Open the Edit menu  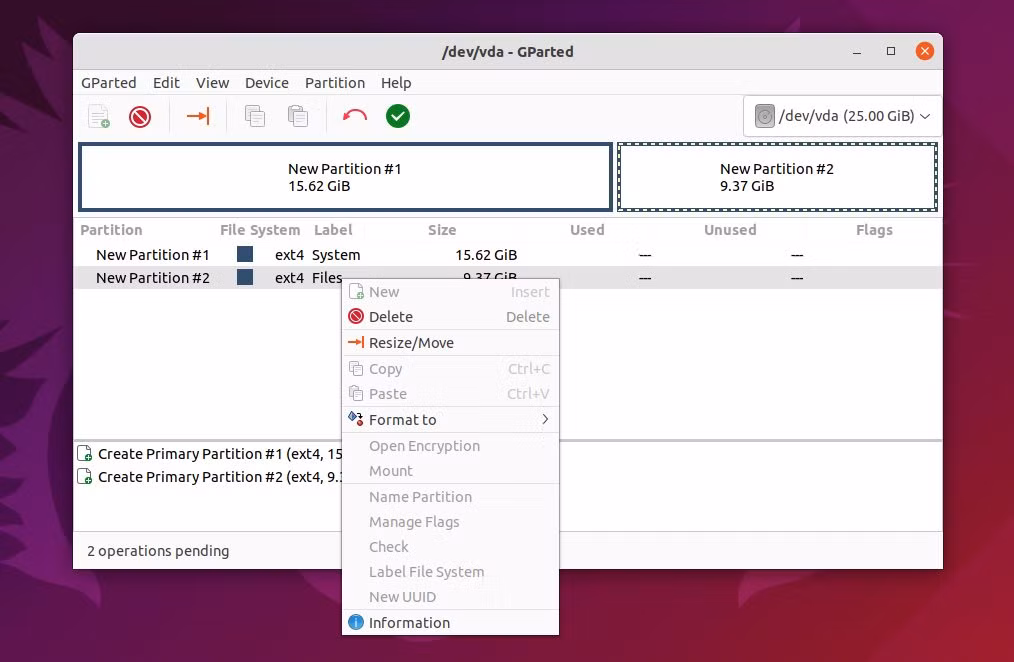point(166,83)
